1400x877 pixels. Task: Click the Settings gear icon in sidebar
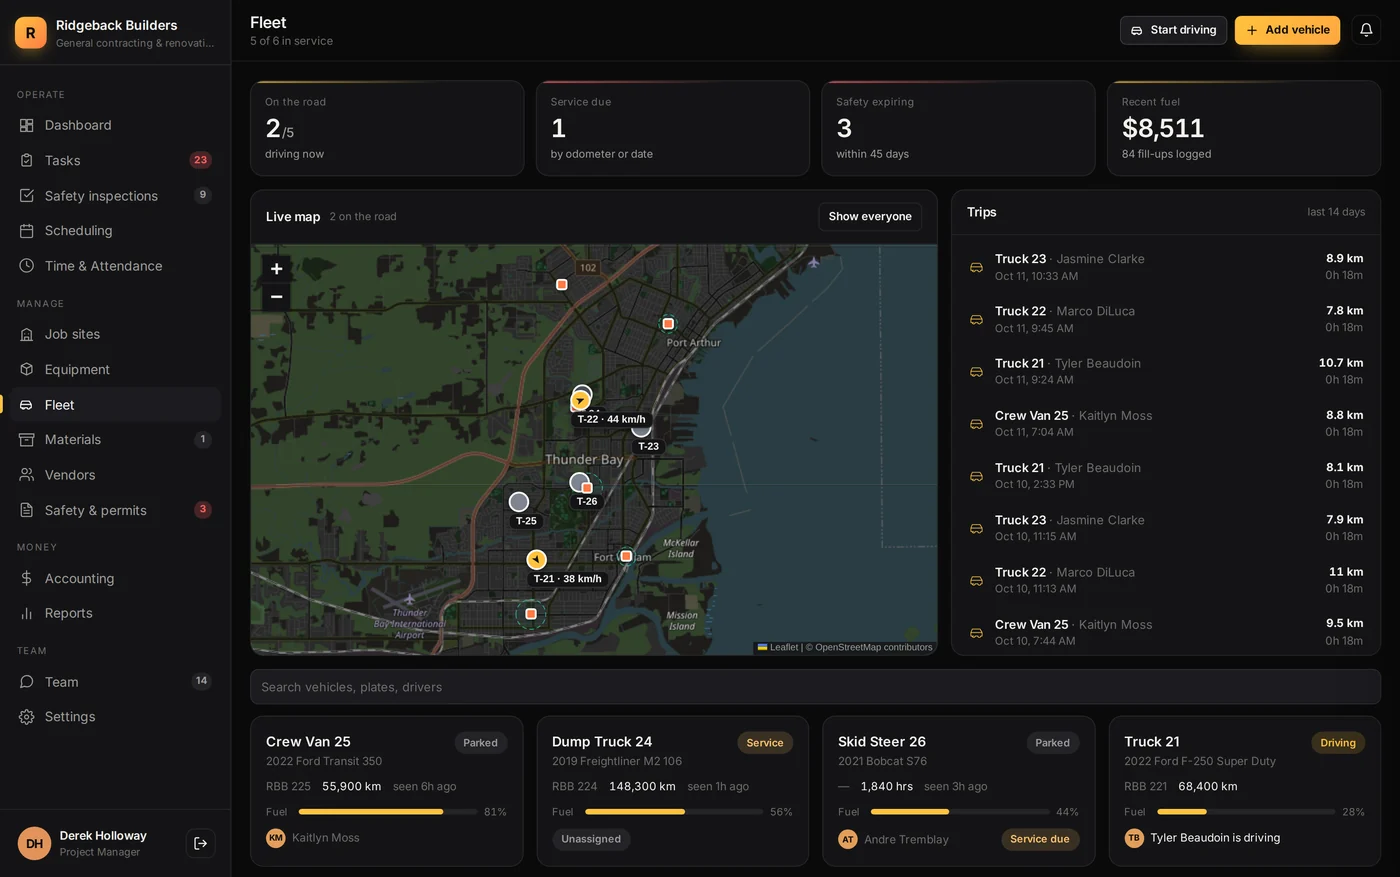click(27, 717)
